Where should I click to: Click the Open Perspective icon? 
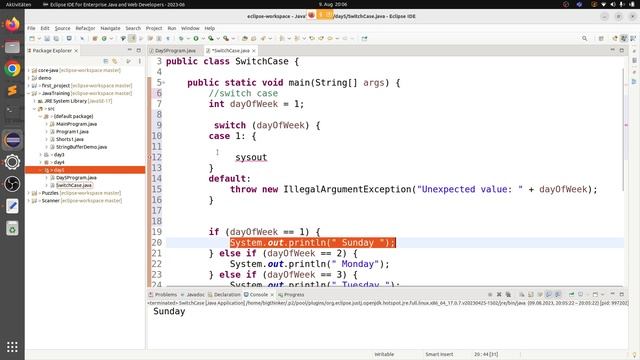(x=615, y=38)
